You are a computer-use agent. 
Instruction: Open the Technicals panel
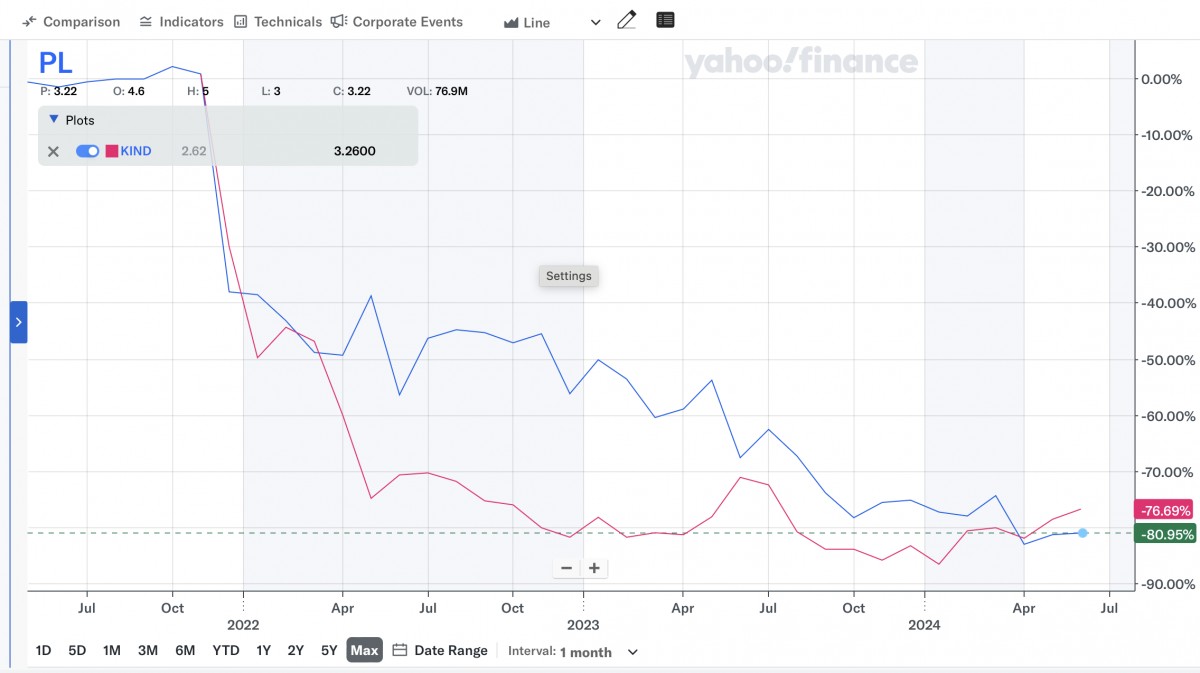pyautogui.click(x=278, y=21)
